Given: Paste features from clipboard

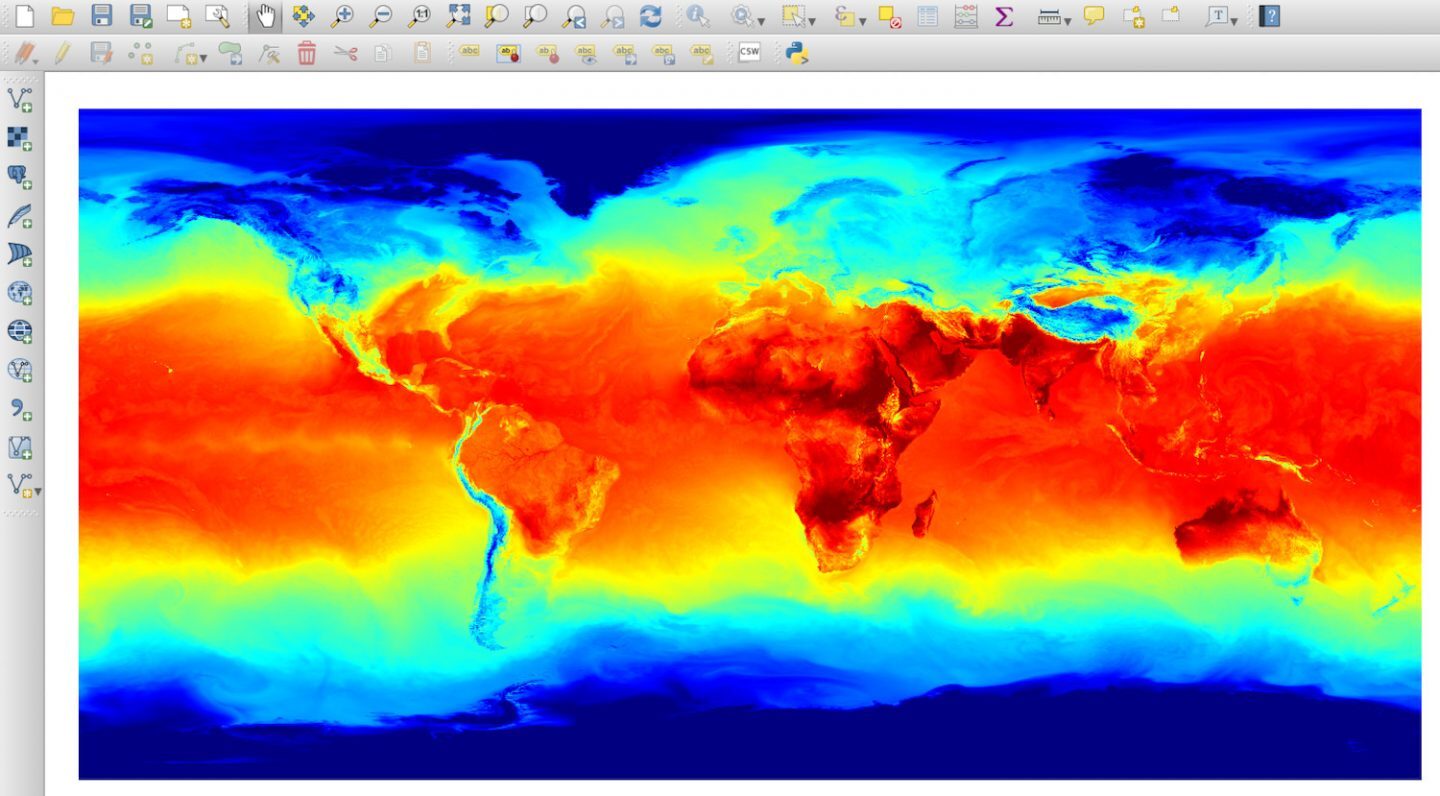Looking at the screenshot, I should 422,53.
